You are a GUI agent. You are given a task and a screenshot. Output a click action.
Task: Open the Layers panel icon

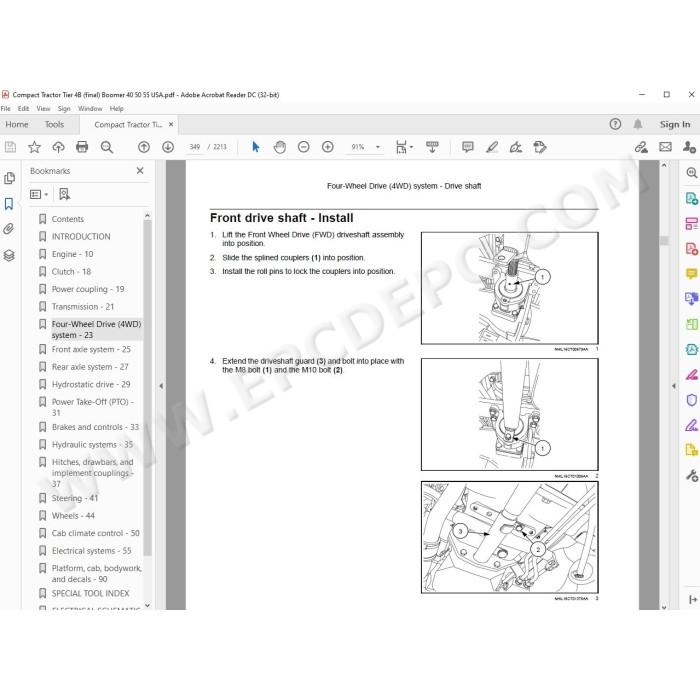[x=9, y=255]
